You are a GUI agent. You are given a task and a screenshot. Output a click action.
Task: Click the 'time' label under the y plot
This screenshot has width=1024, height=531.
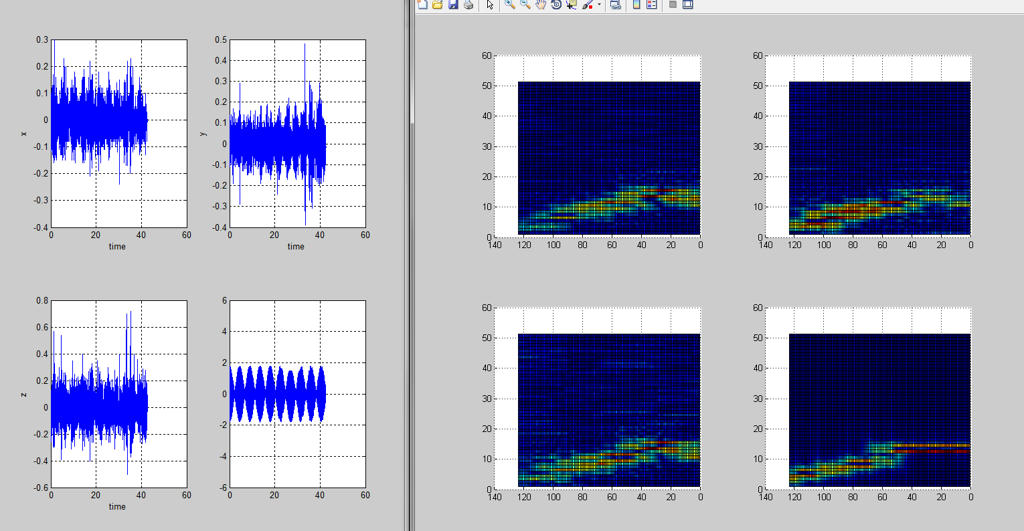pyautogui.click(x=296, y=247)
